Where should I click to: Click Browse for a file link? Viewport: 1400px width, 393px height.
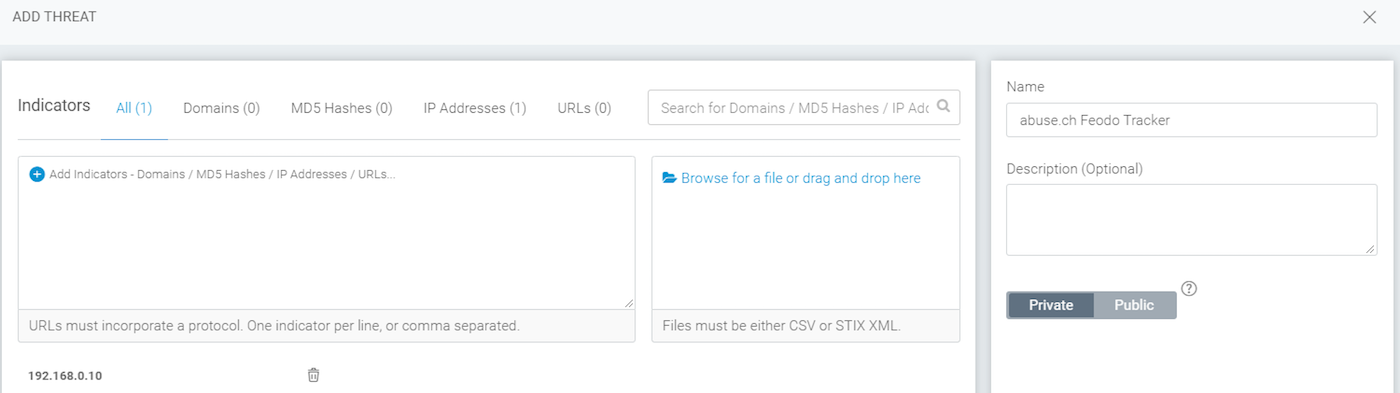(x=801, y=178)
